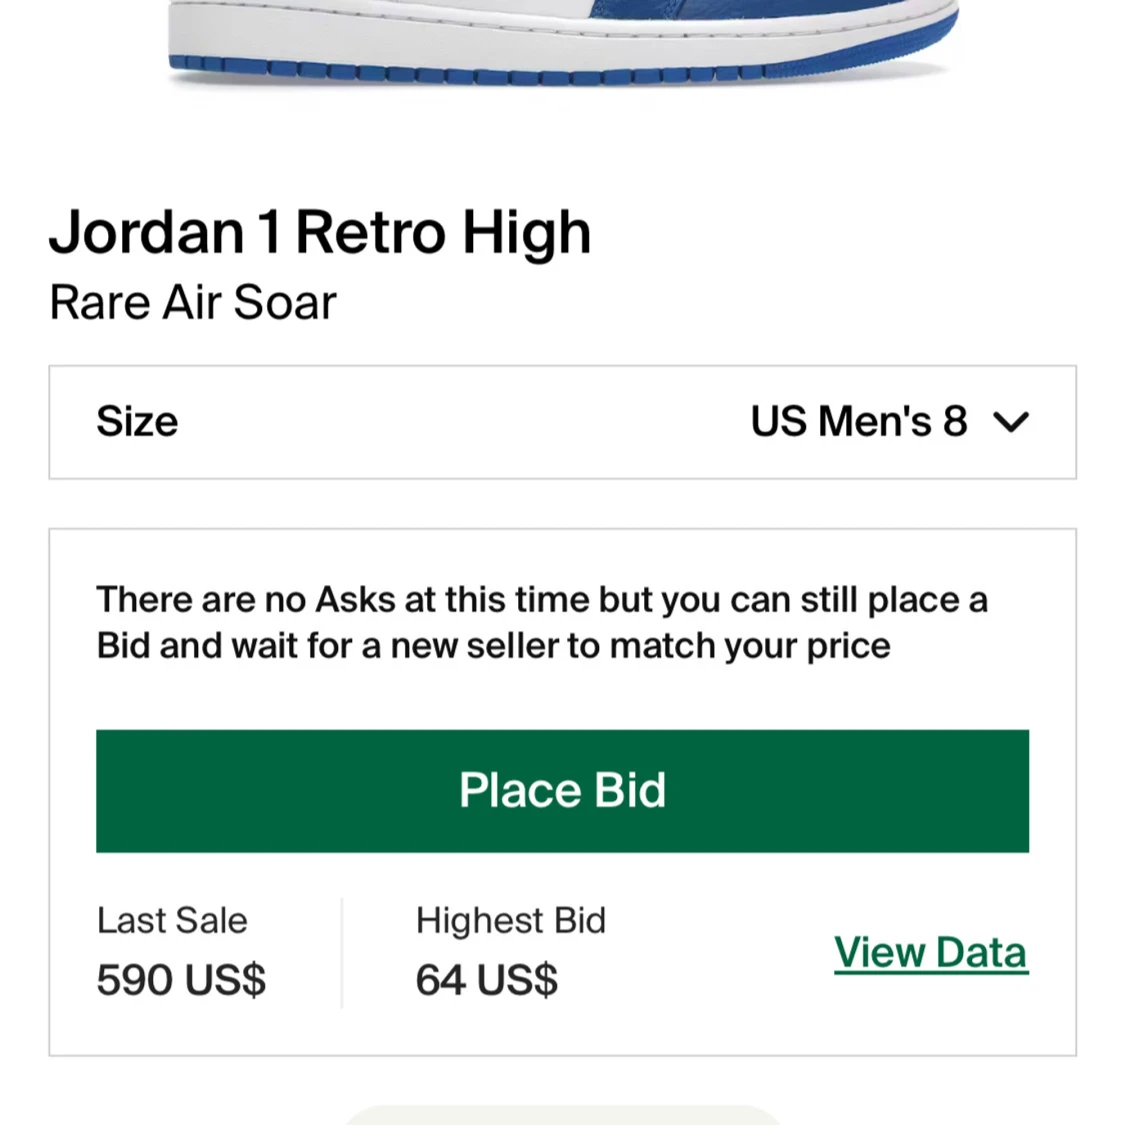Tap the partially visible rounded button at bottom
Image resolution: width=1125 pixels, height=1125 pixels.
(562, 1116)
